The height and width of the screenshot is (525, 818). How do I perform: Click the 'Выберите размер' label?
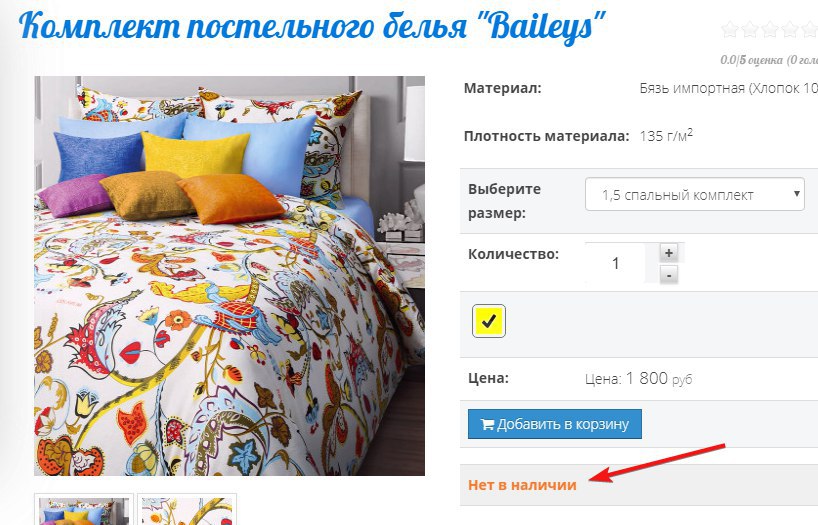pyautogui.click(x=504, y=201)
